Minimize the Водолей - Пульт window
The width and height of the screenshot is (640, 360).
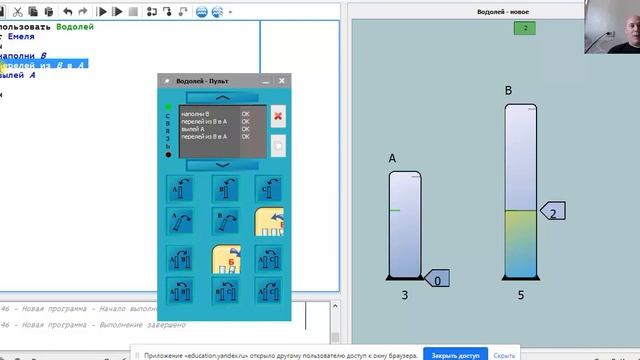[266, 81]
